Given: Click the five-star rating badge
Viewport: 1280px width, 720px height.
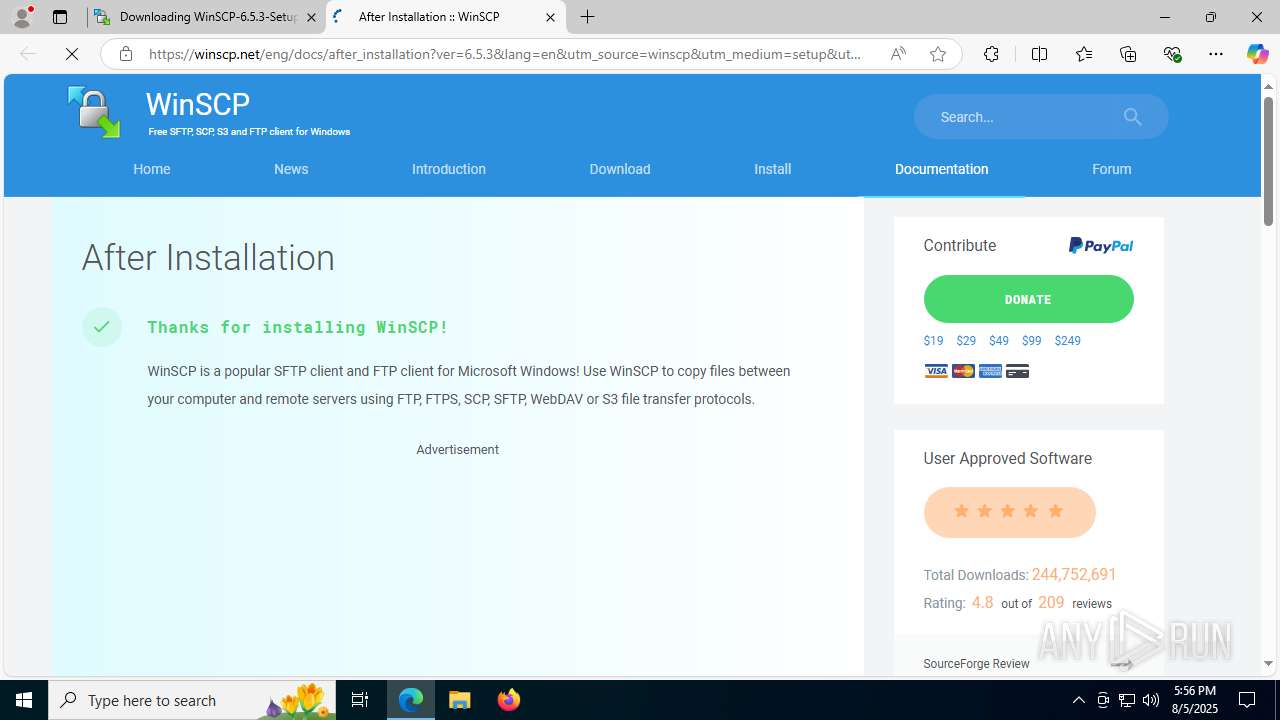Looking at the screenshot, I should point(1009,512).
